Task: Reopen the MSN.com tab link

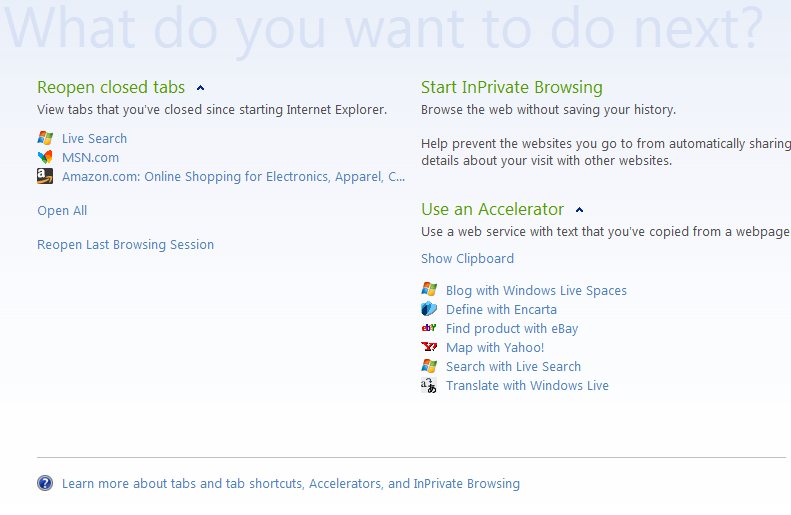Action: [90, 157]
